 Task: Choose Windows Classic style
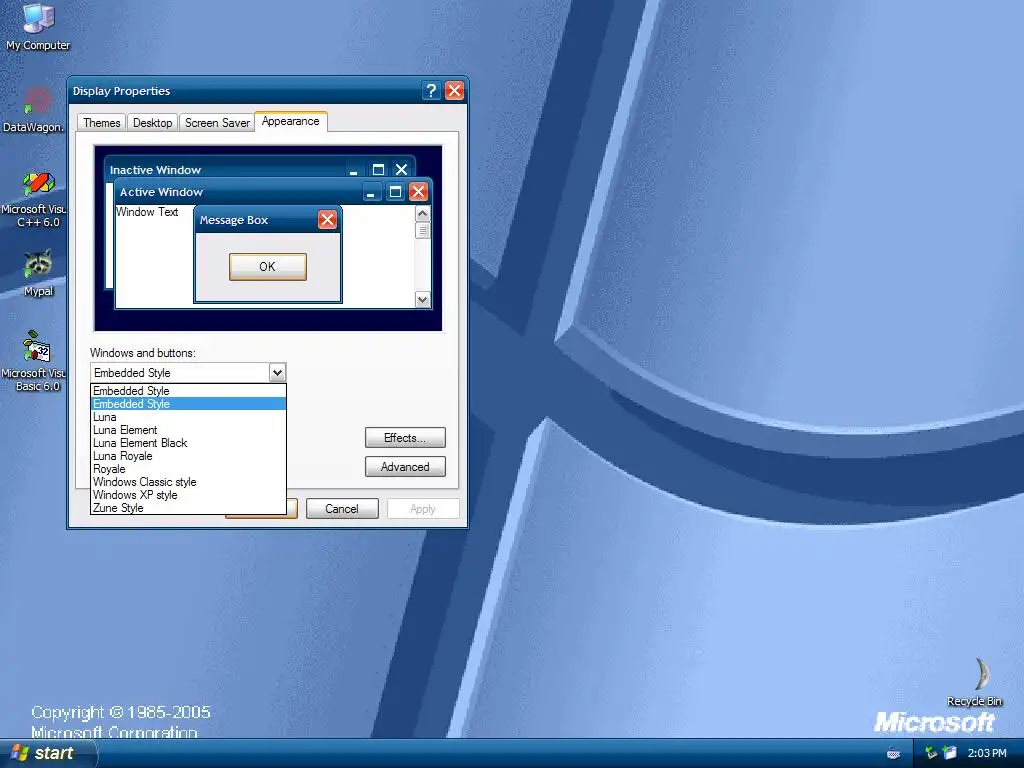(x=188, y=482)
